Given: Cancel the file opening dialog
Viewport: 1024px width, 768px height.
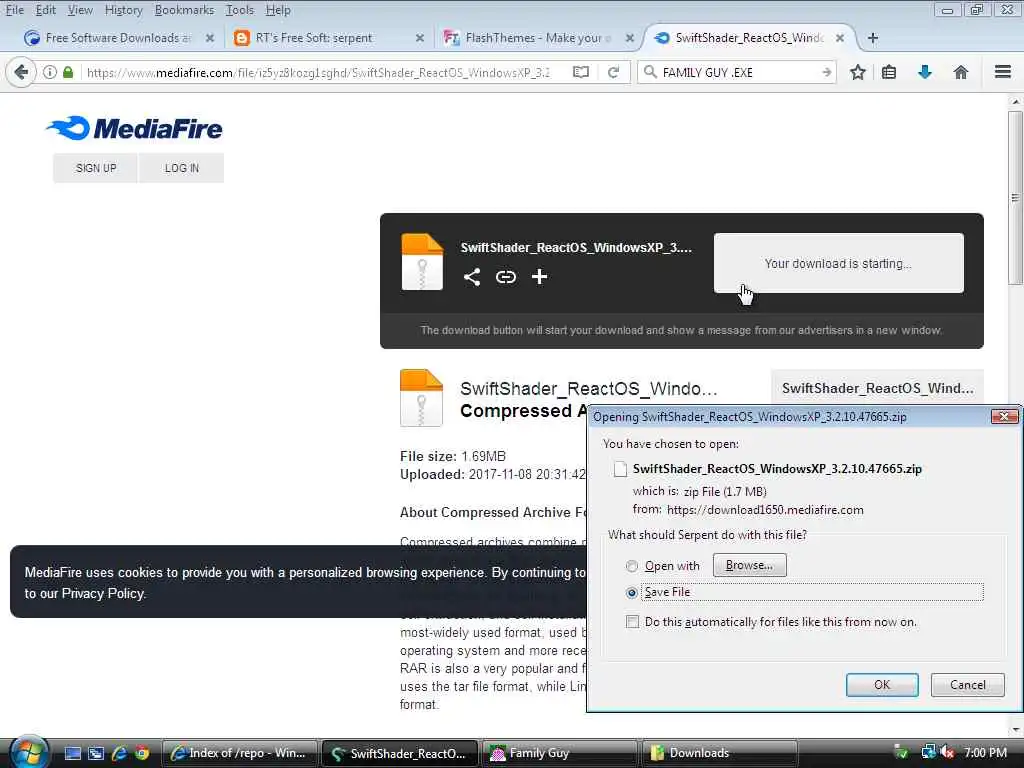Looking at the screenshot, I should pyautogui.click(x=967, y=684).
